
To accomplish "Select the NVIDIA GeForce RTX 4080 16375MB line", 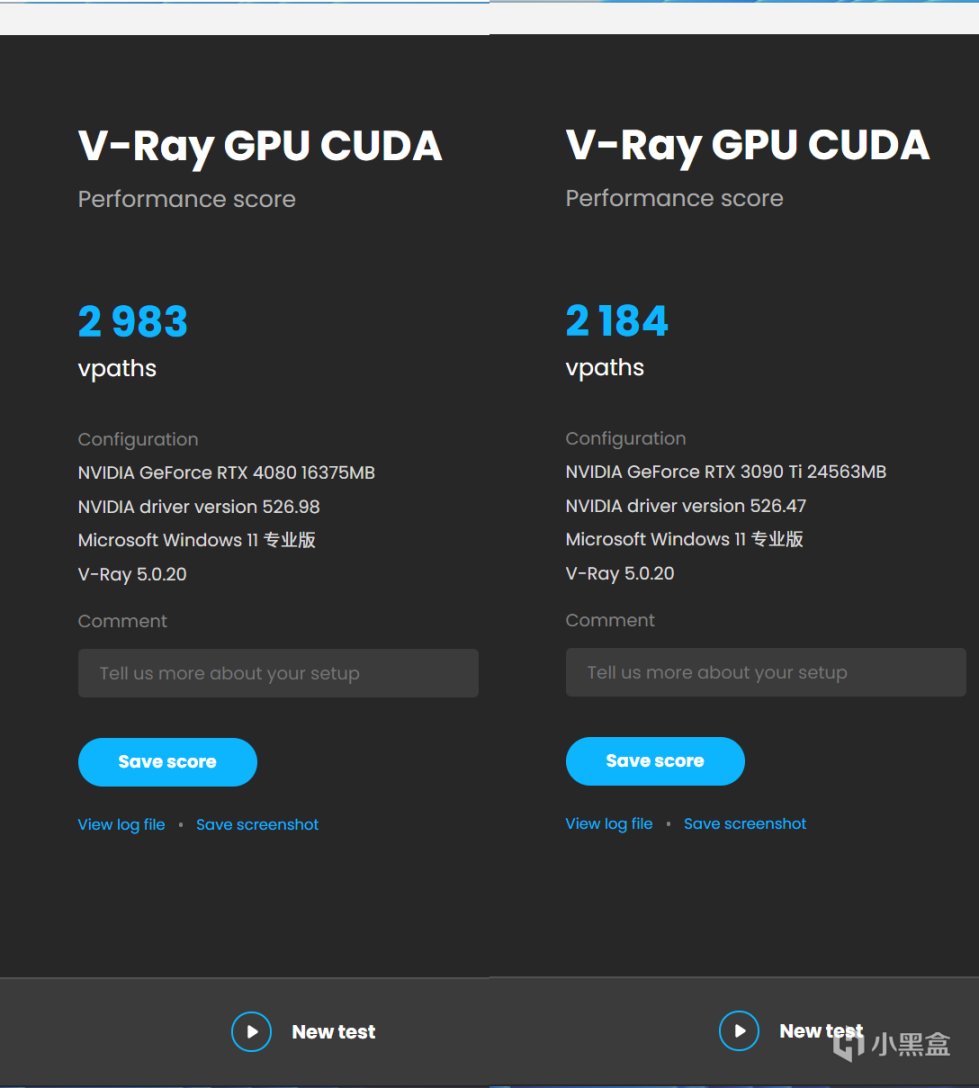I will [226, 473].
